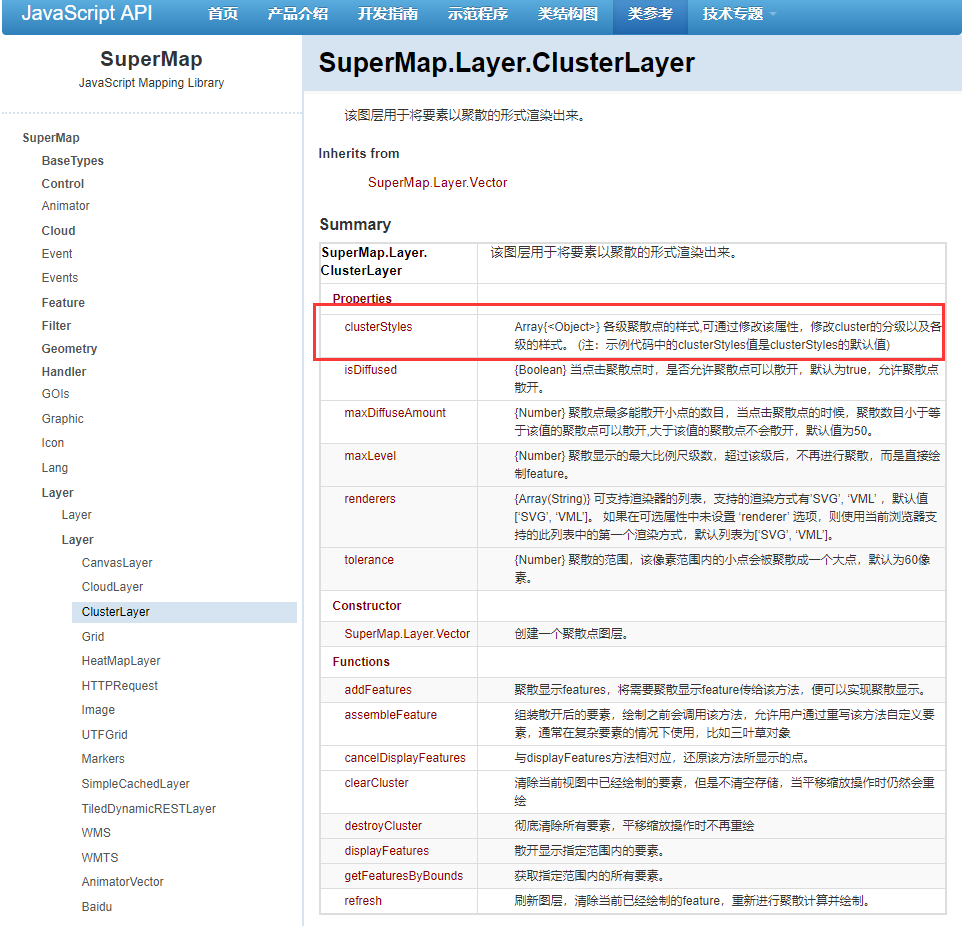Open the displayFeatures function link

pyautogui.click(x=387, y=851)
